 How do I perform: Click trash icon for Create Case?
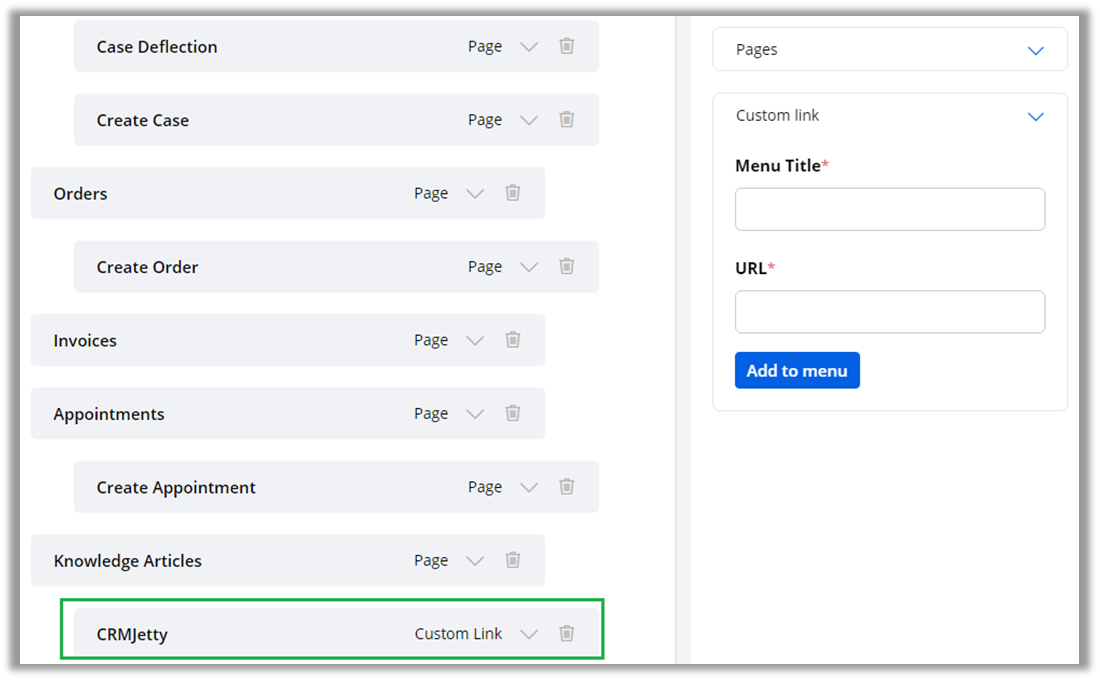point(566,120)
